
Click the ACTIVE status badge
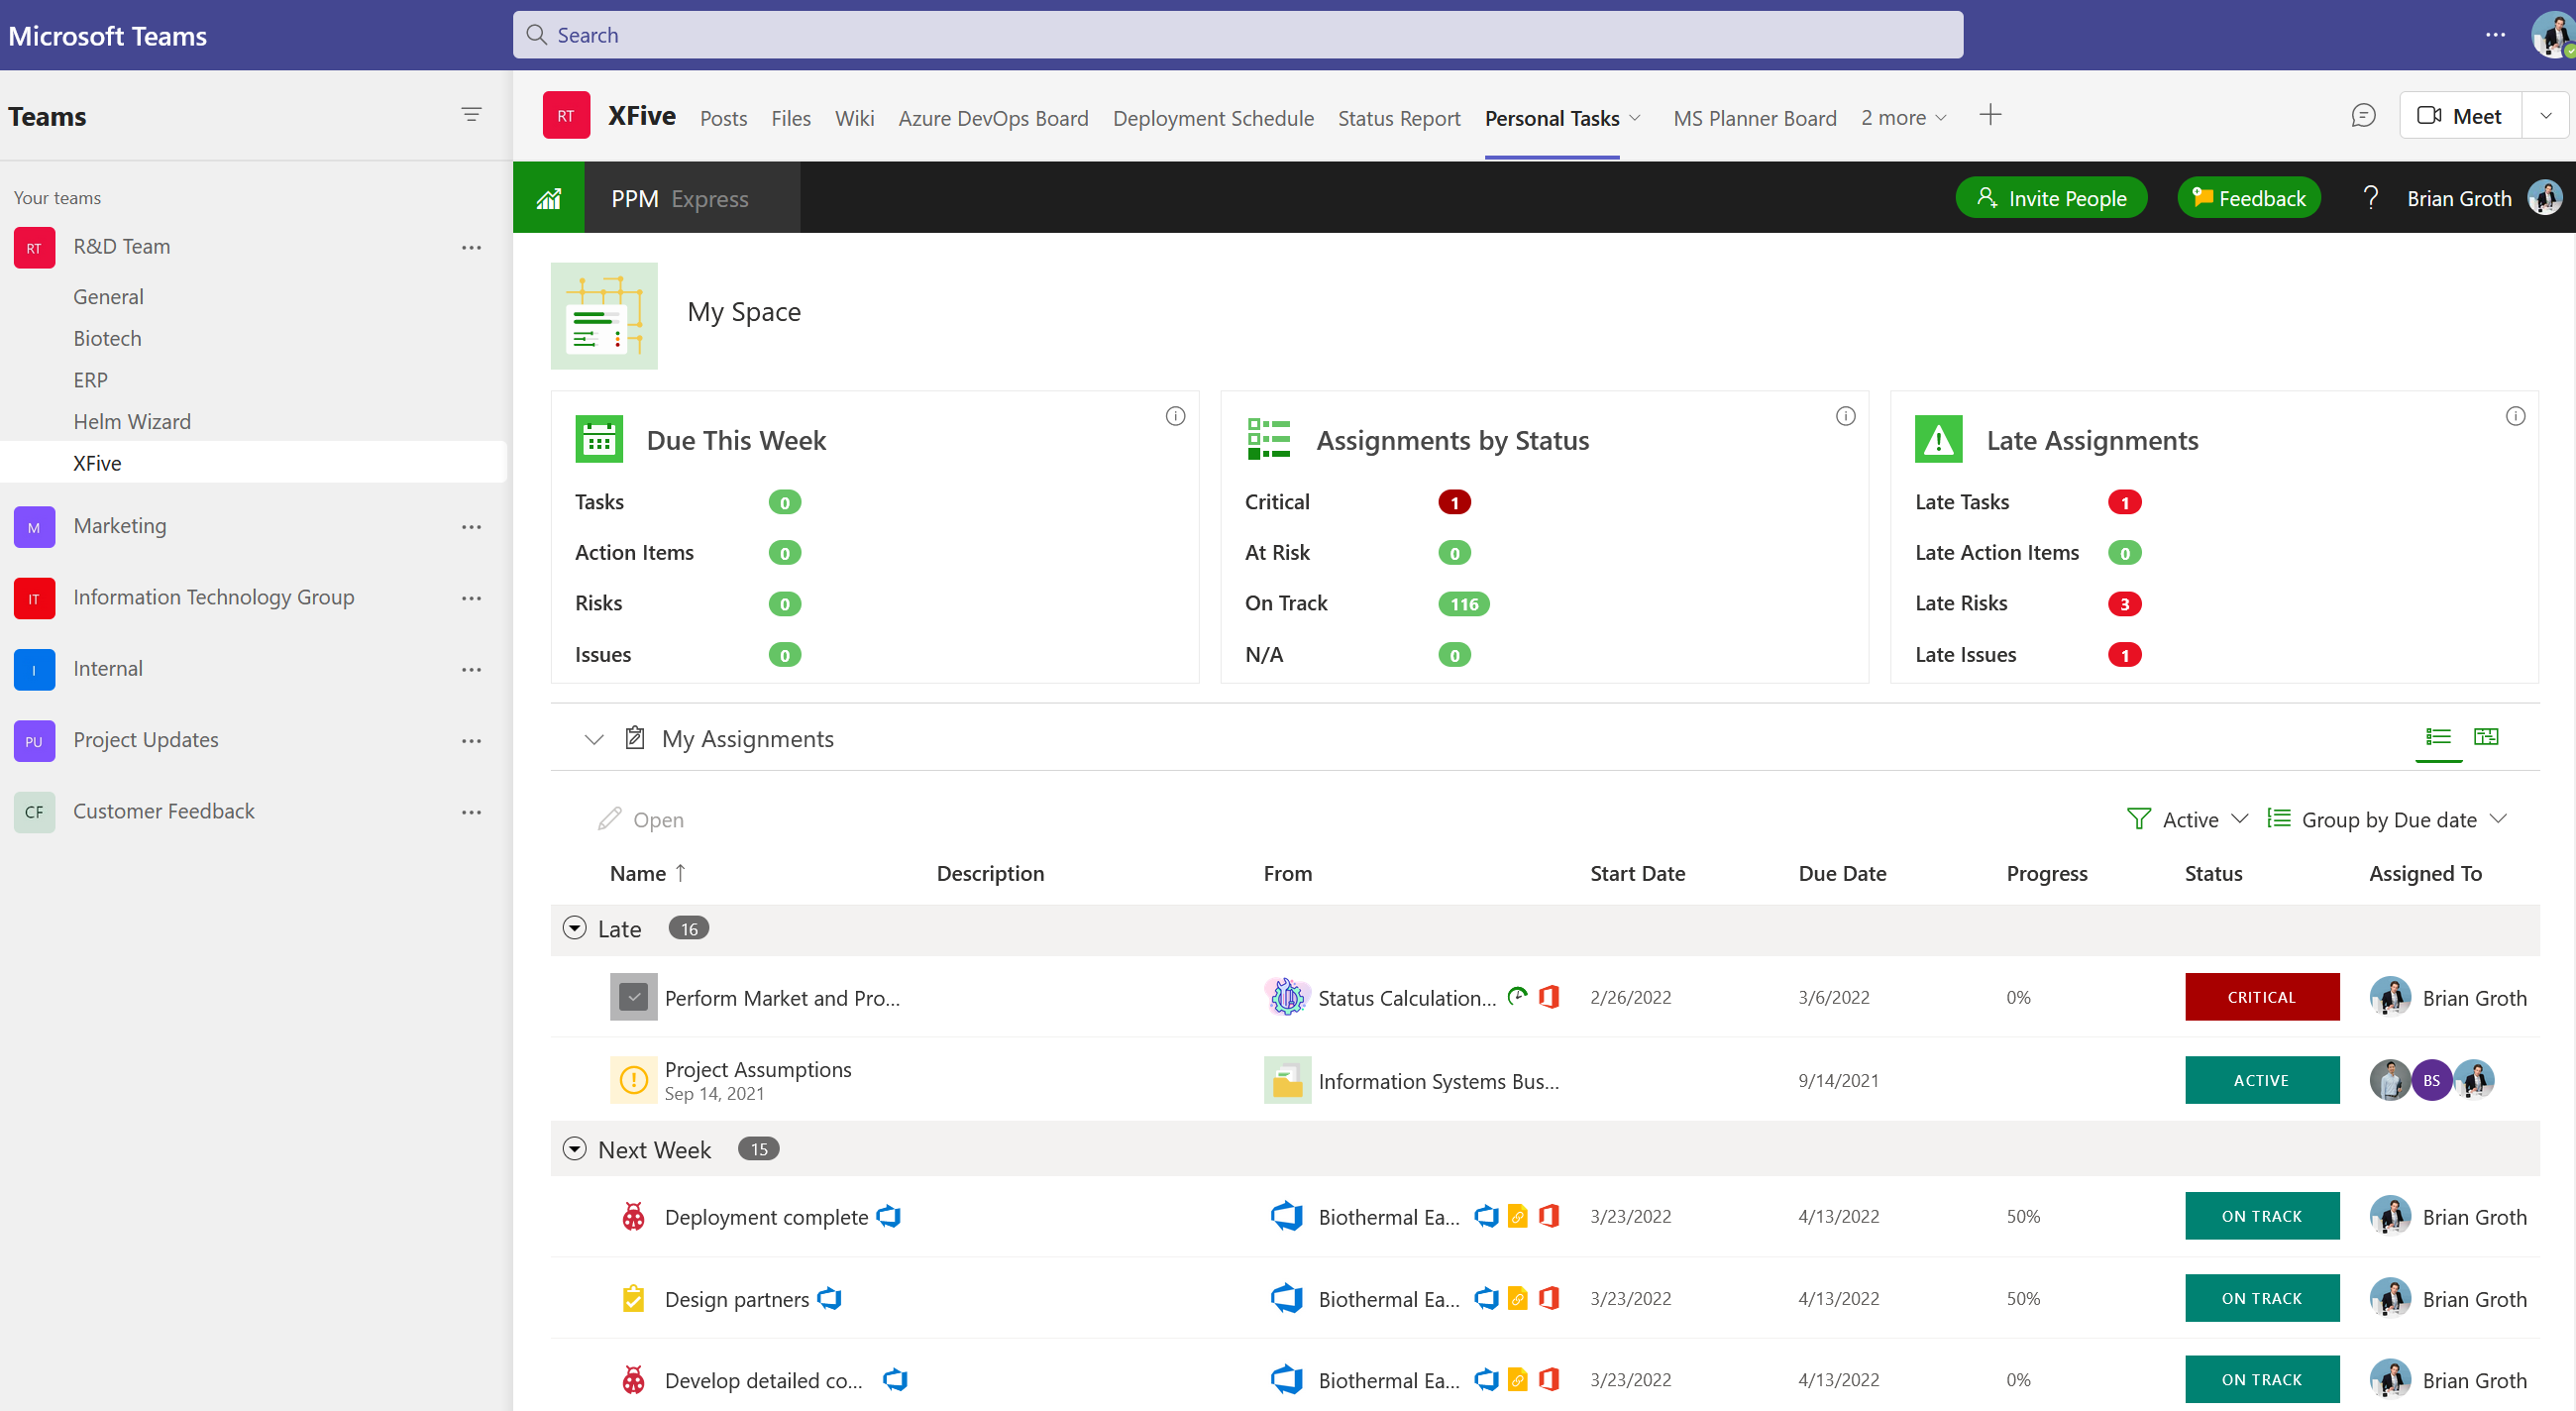pos(2261,1080)
